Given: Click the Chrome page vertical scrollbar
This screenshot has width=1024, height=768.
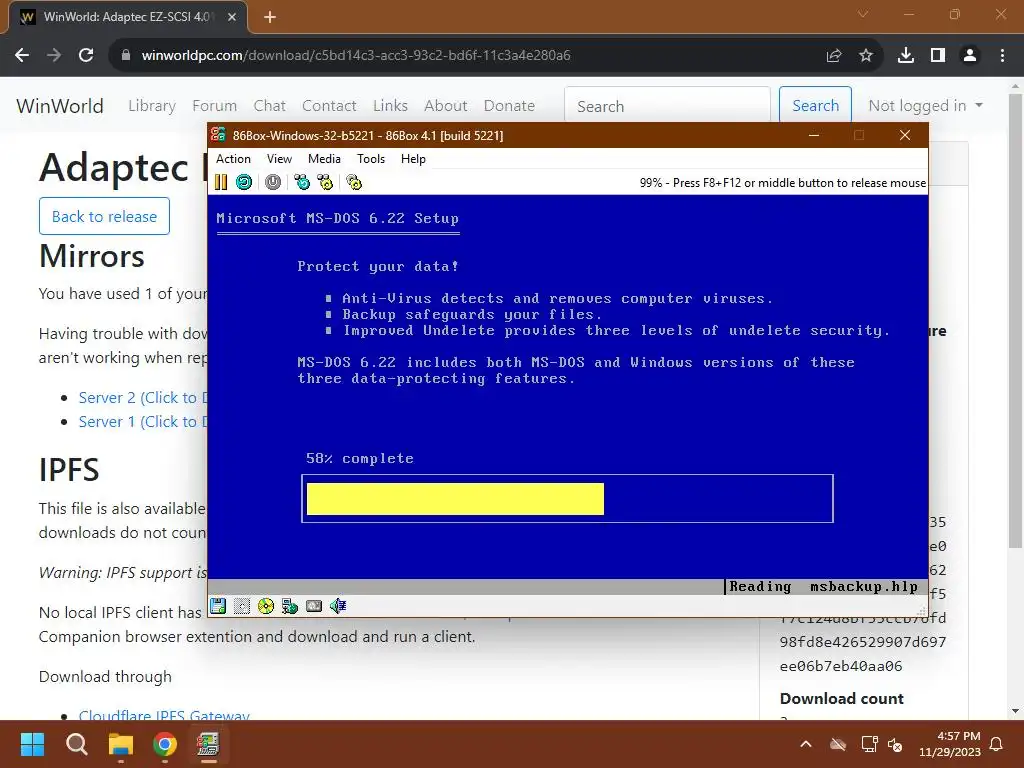Looking at the screenshot, I should click(x=1015, y=320).
